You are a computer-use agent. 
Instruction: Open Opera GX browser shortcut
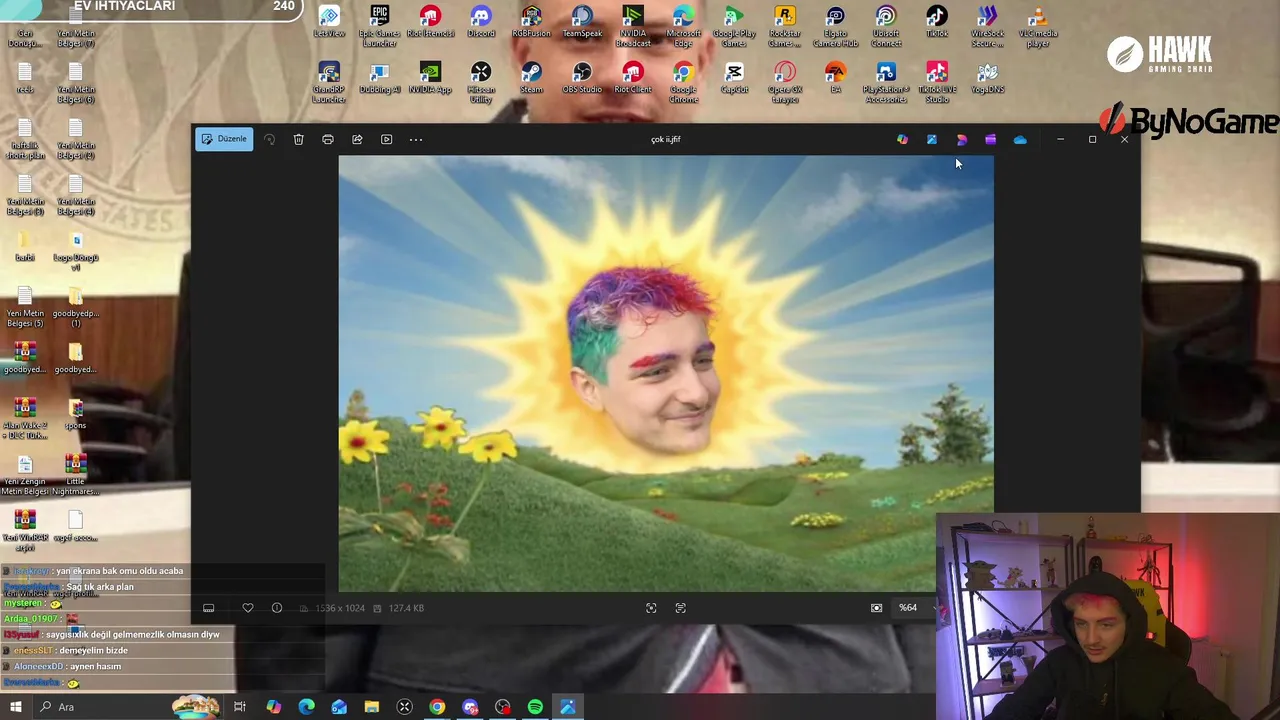pos(785,82)
